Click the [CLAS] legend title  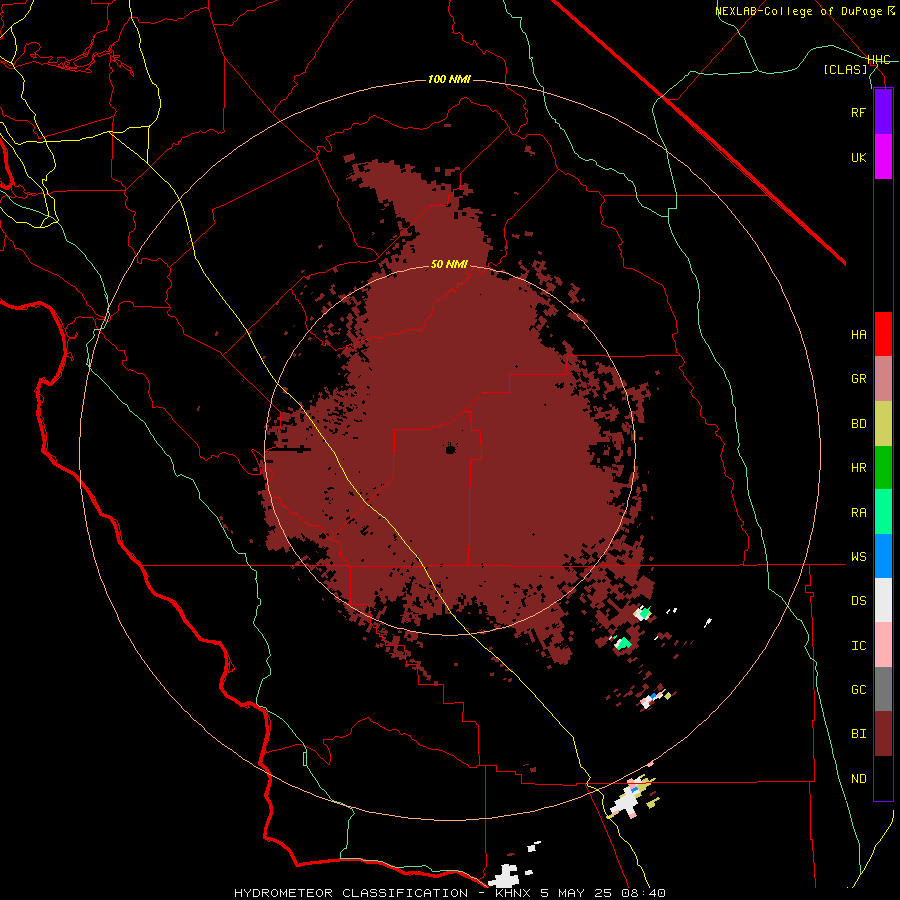click(845, 69)
